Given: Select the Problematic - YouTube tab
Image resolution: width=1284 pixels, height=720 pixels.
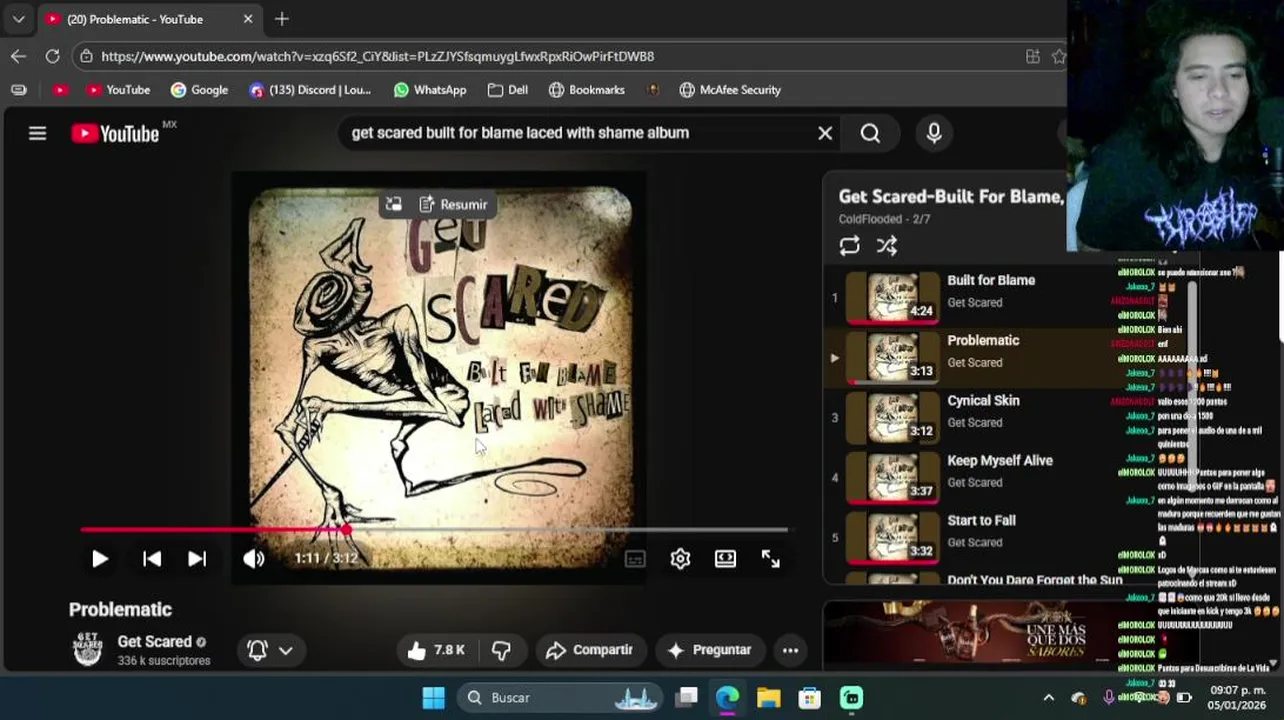Looking at the screenshot, I should (150, 19).
